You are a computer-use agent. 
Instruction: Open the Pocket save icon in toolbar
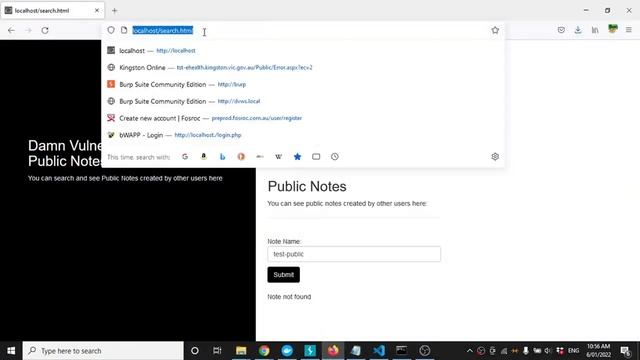pyautogui.click(x=561, y=30)
